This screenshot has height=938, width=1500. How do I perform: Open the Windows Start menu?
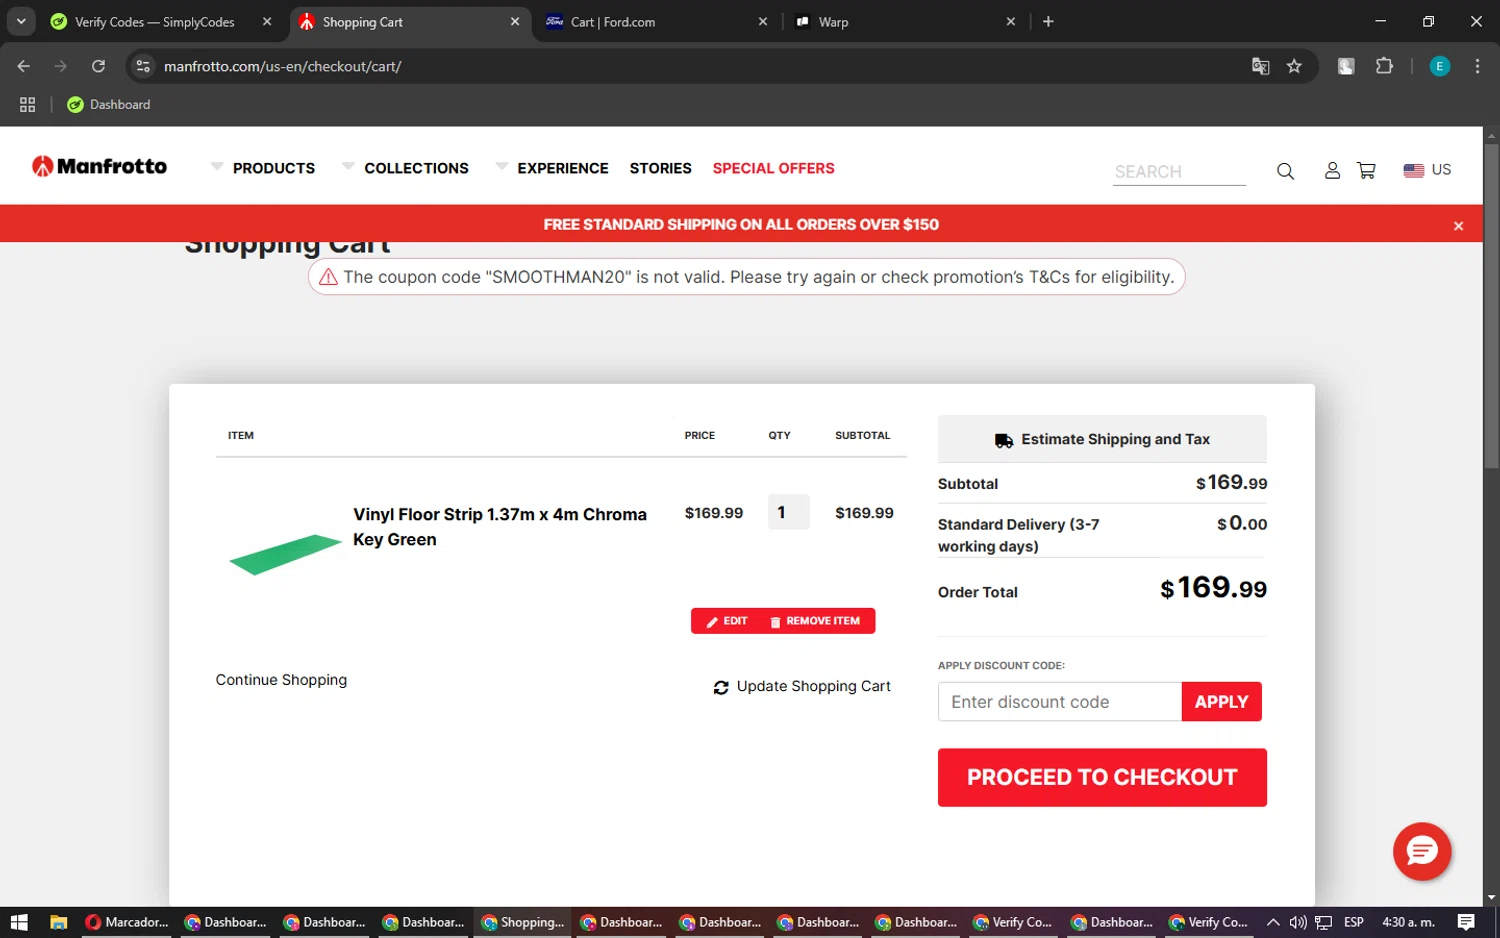coord(18,922)
